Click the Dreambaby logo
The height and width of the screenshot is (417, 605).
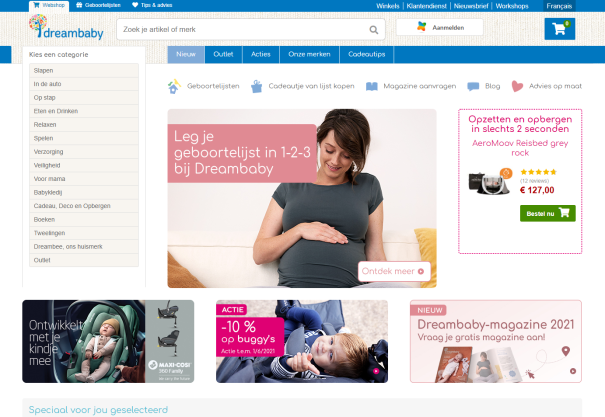tap(66, 27)
